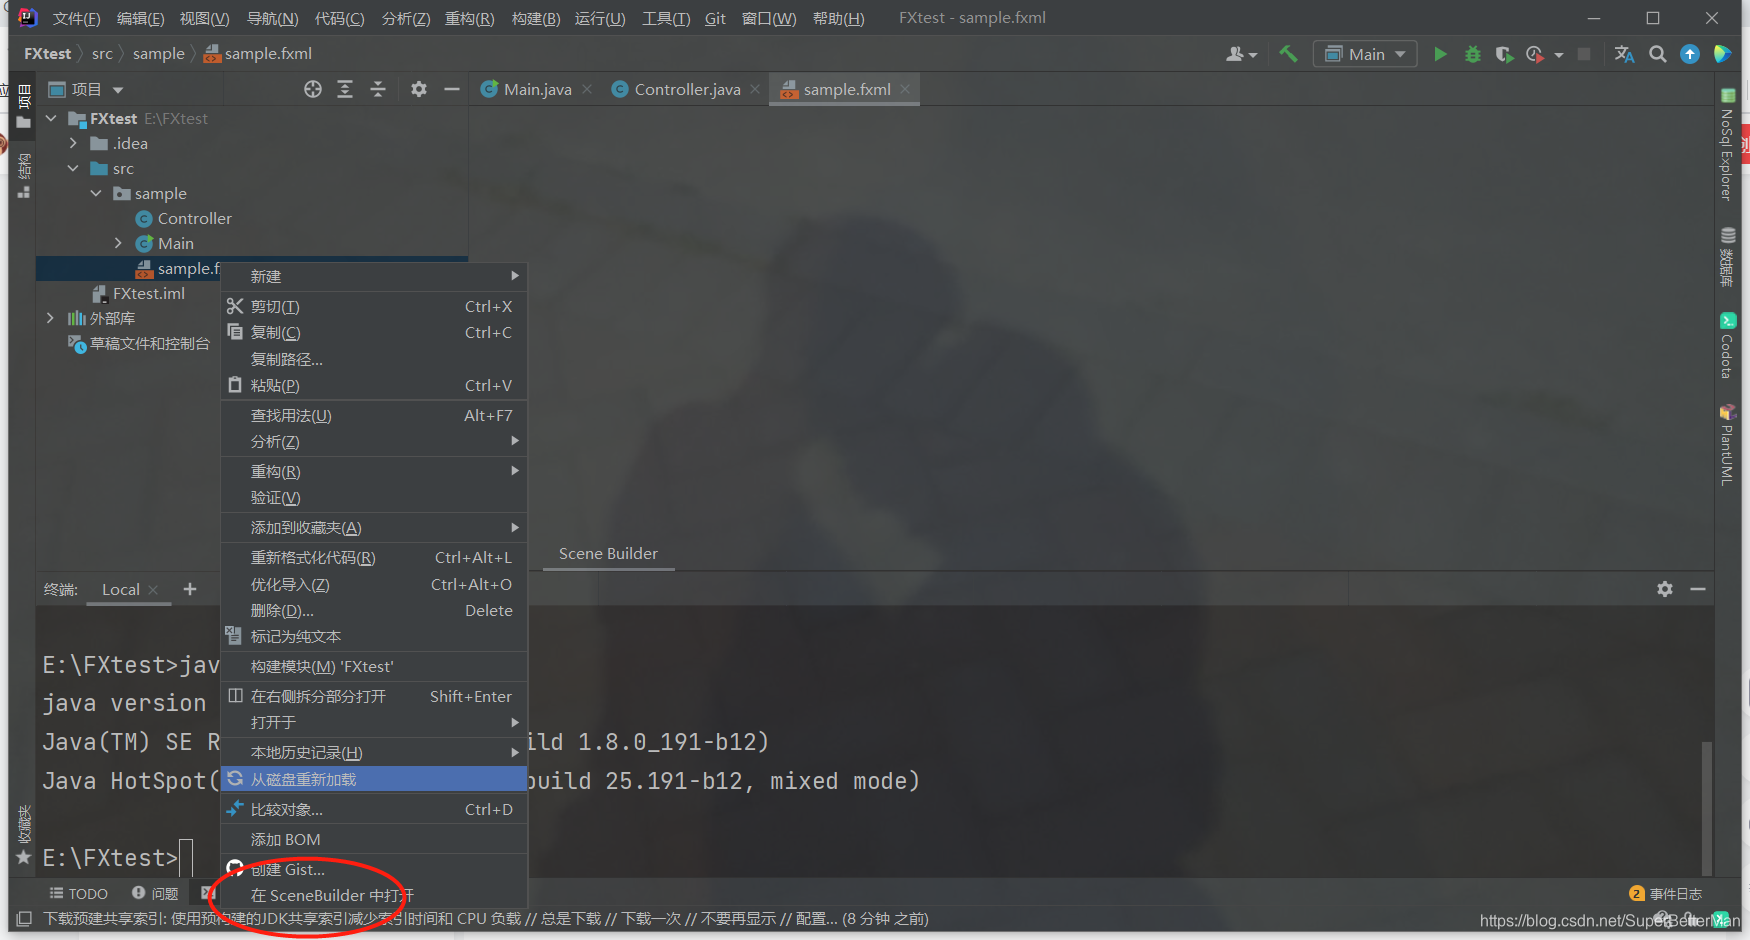Choose 创建 Gist... in context menu

[x=374, y=869]
